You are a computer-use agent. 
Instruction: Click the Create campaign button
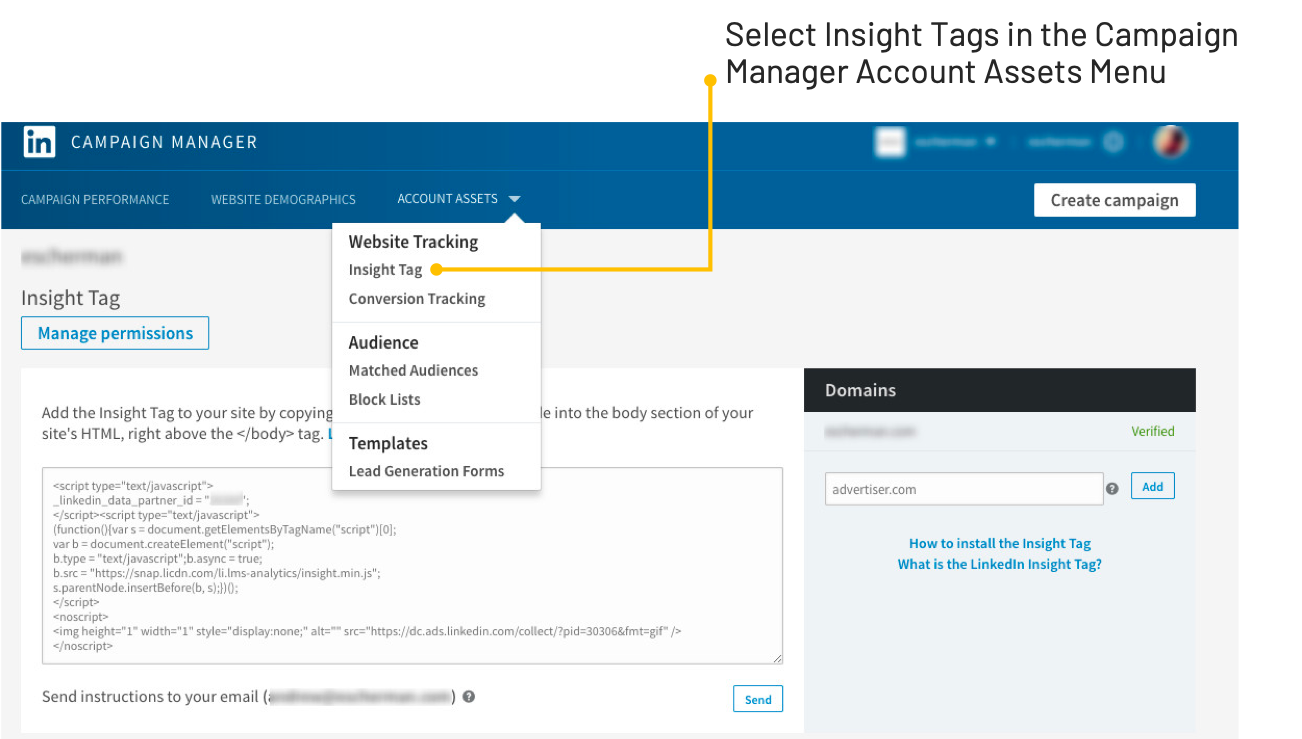(1114, 199)
